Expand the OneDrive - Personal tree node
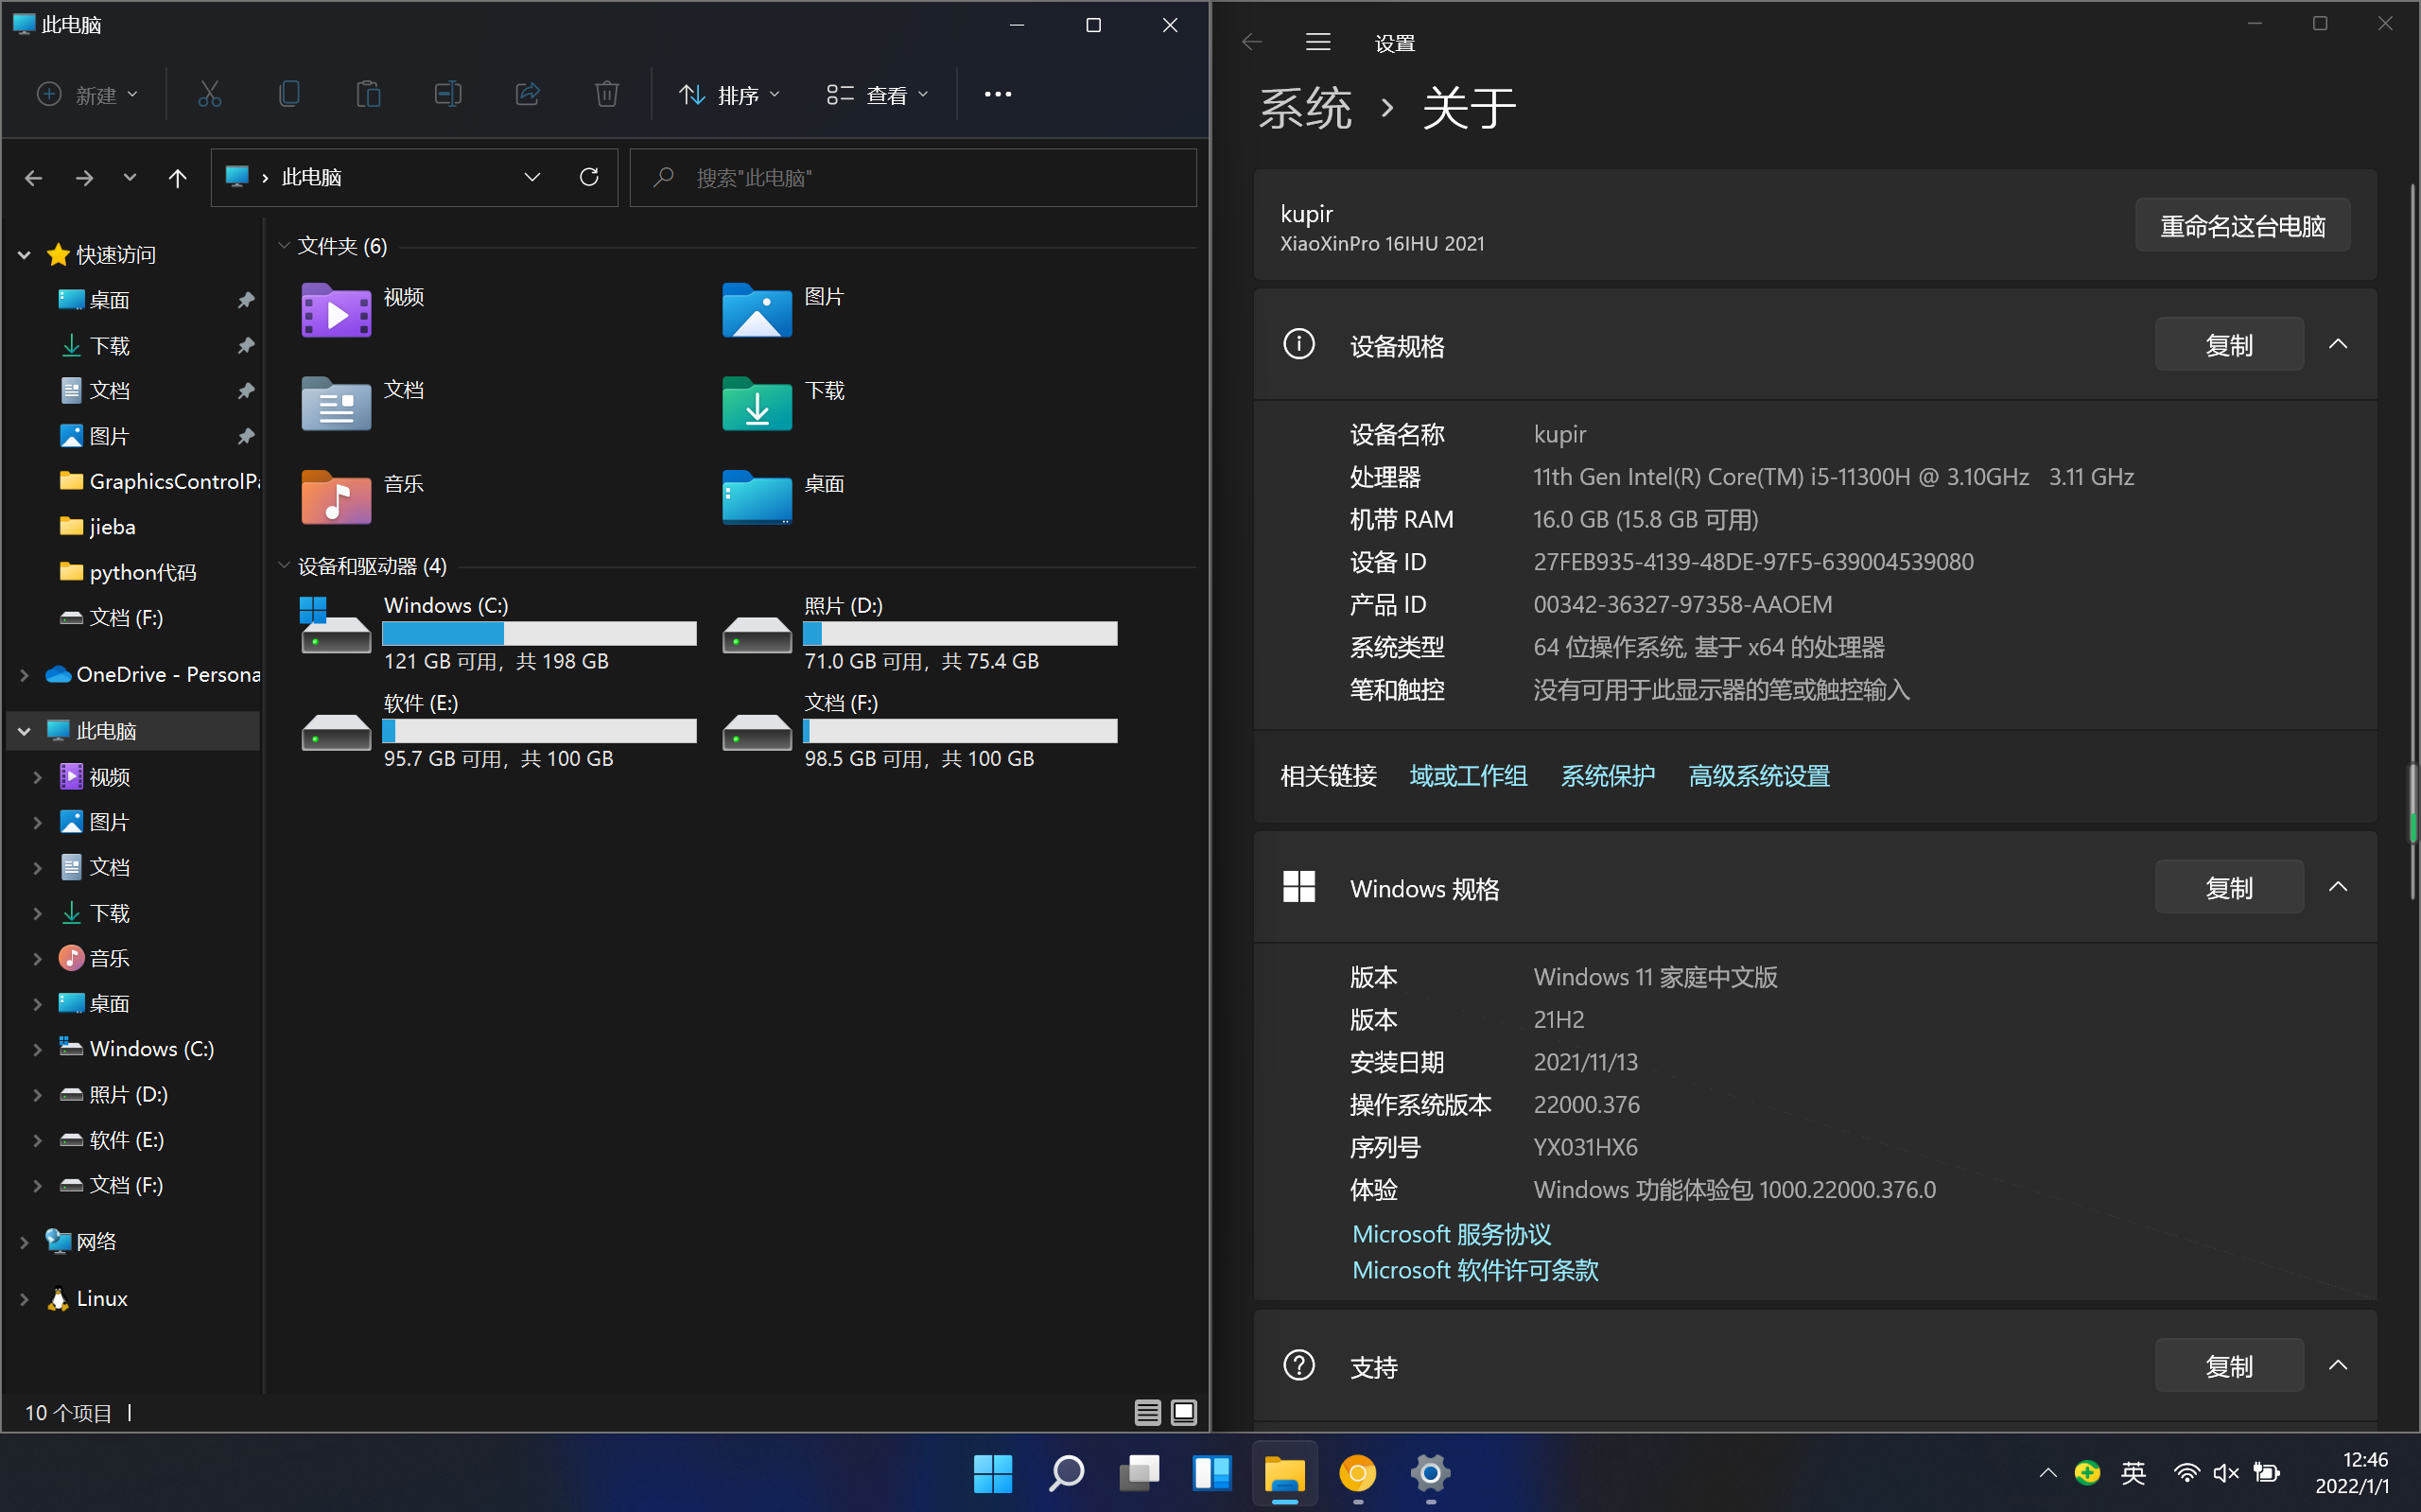2421x1512 pixels. 24,675
